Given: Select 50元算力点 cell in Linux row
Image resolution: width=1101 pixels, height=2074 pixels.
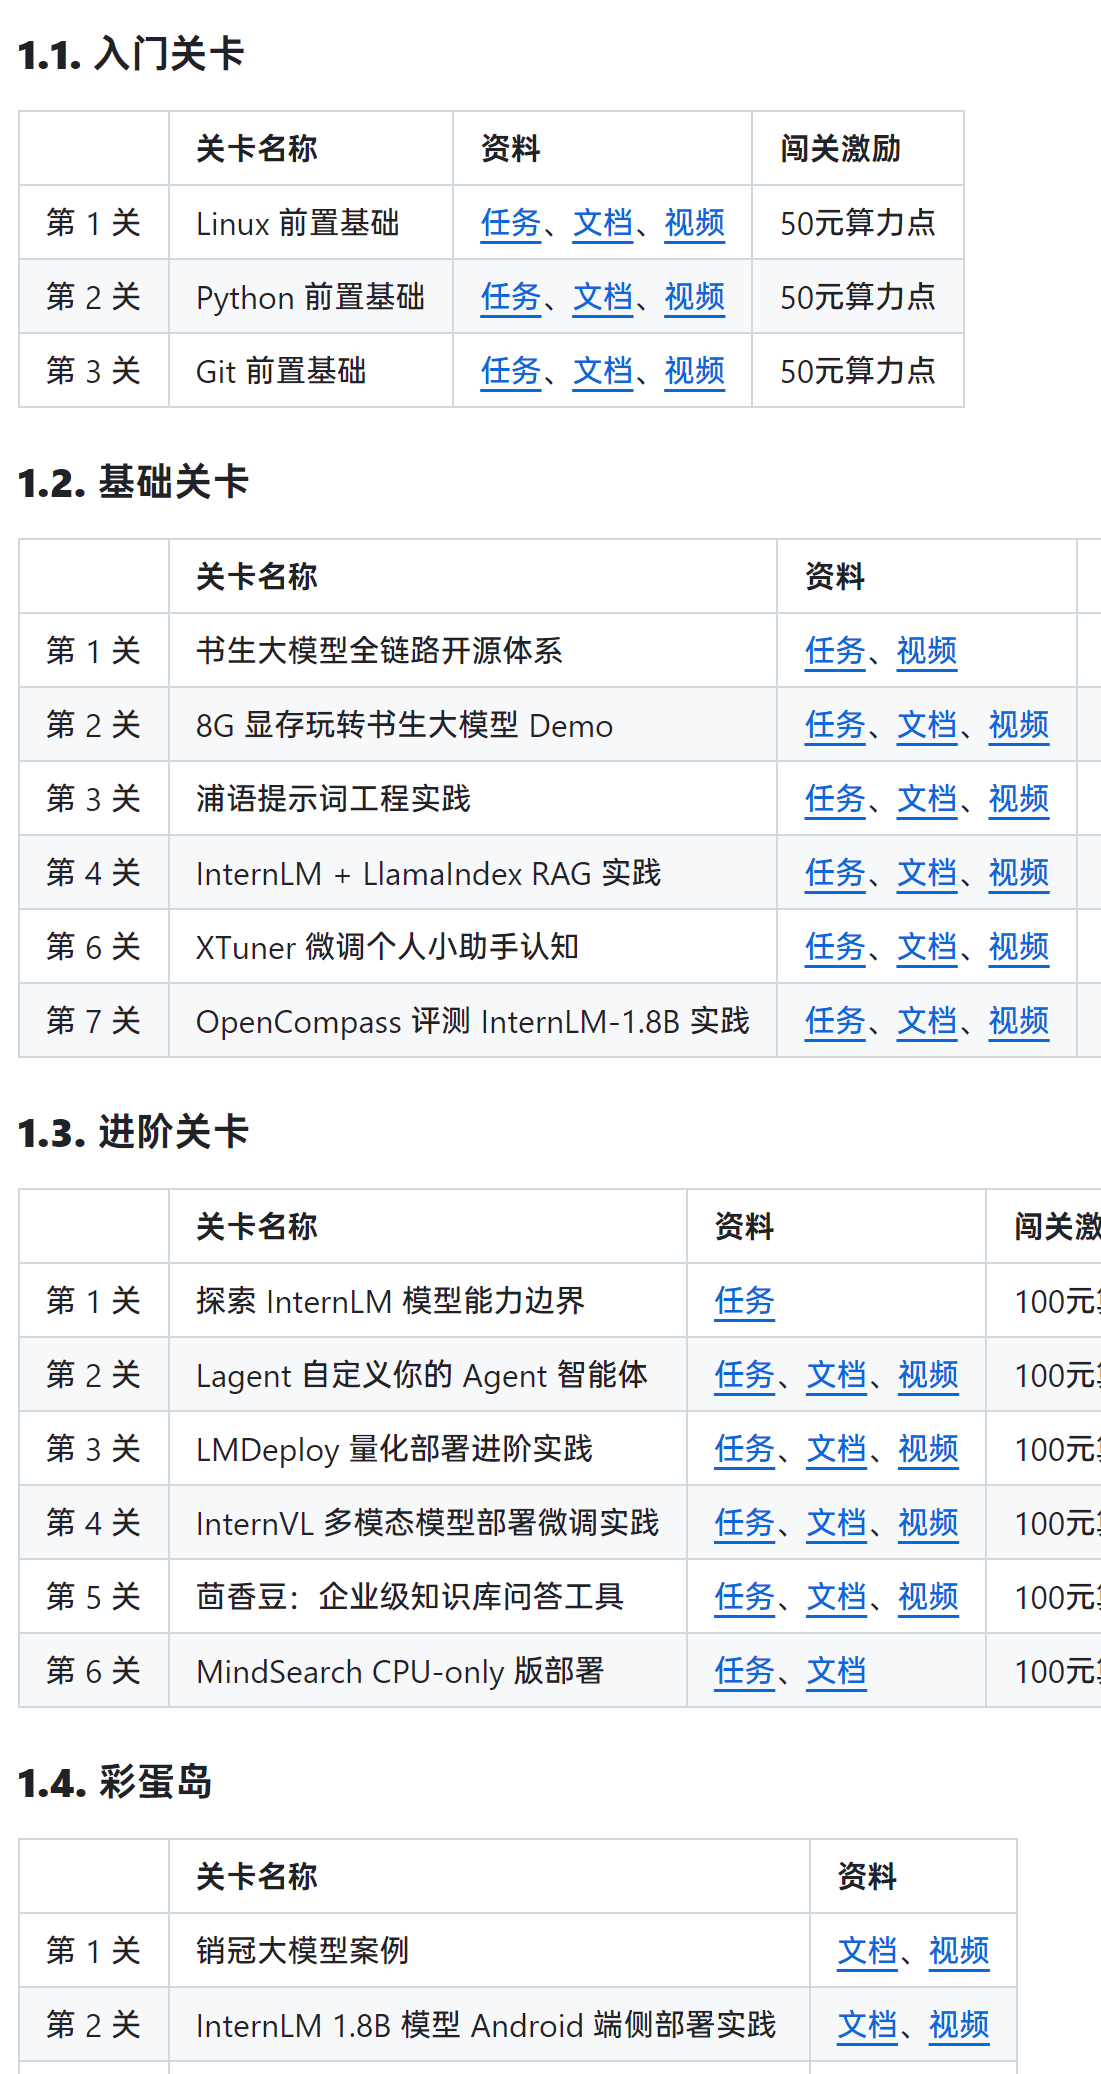Looking at the screenshot, I should point(858,222).
